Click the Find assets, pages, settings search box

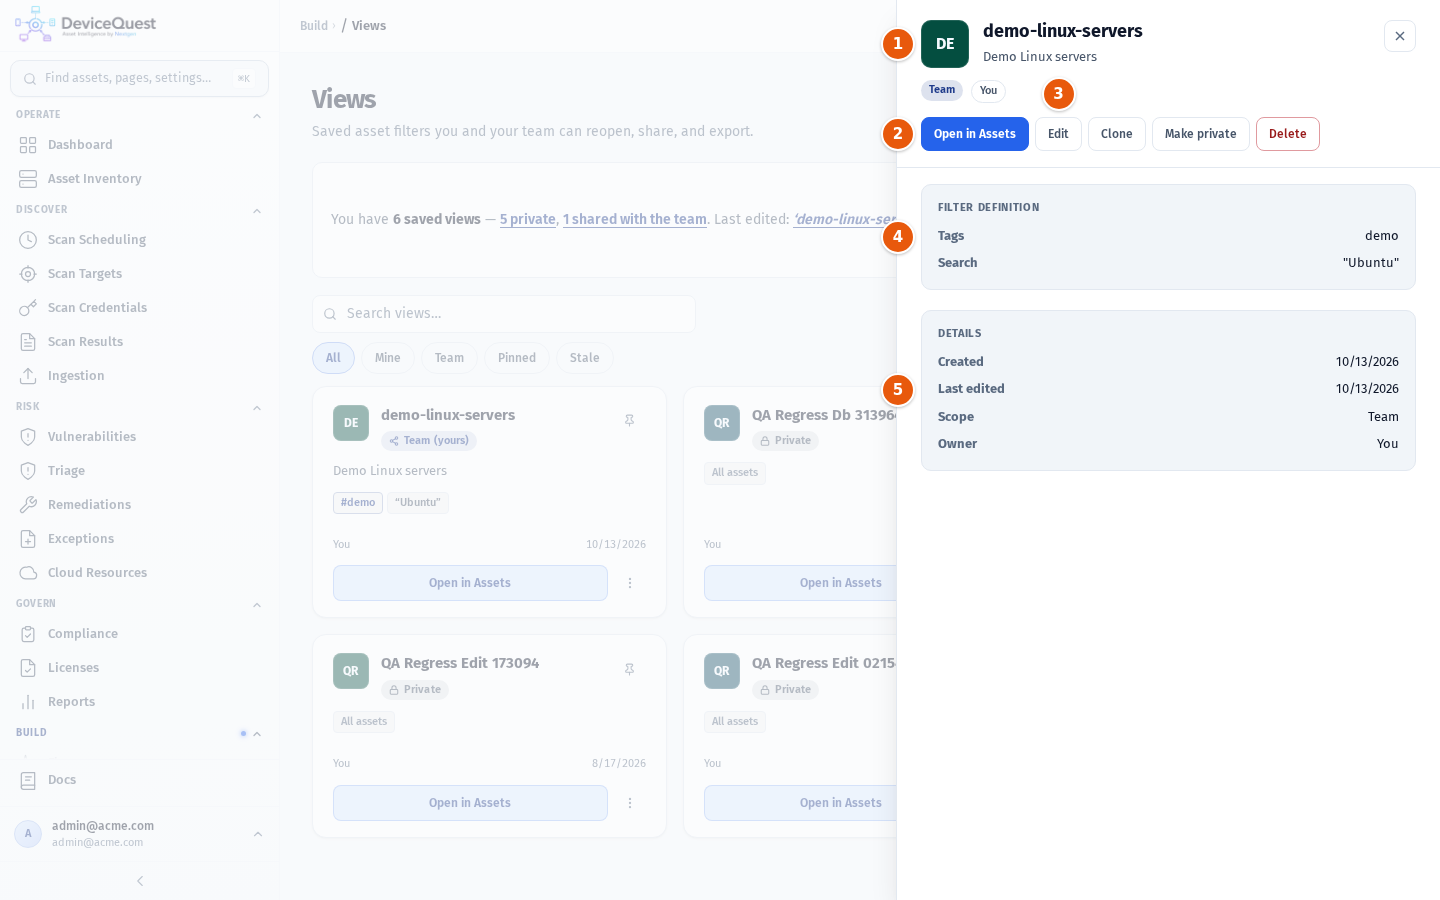[139, 78]
